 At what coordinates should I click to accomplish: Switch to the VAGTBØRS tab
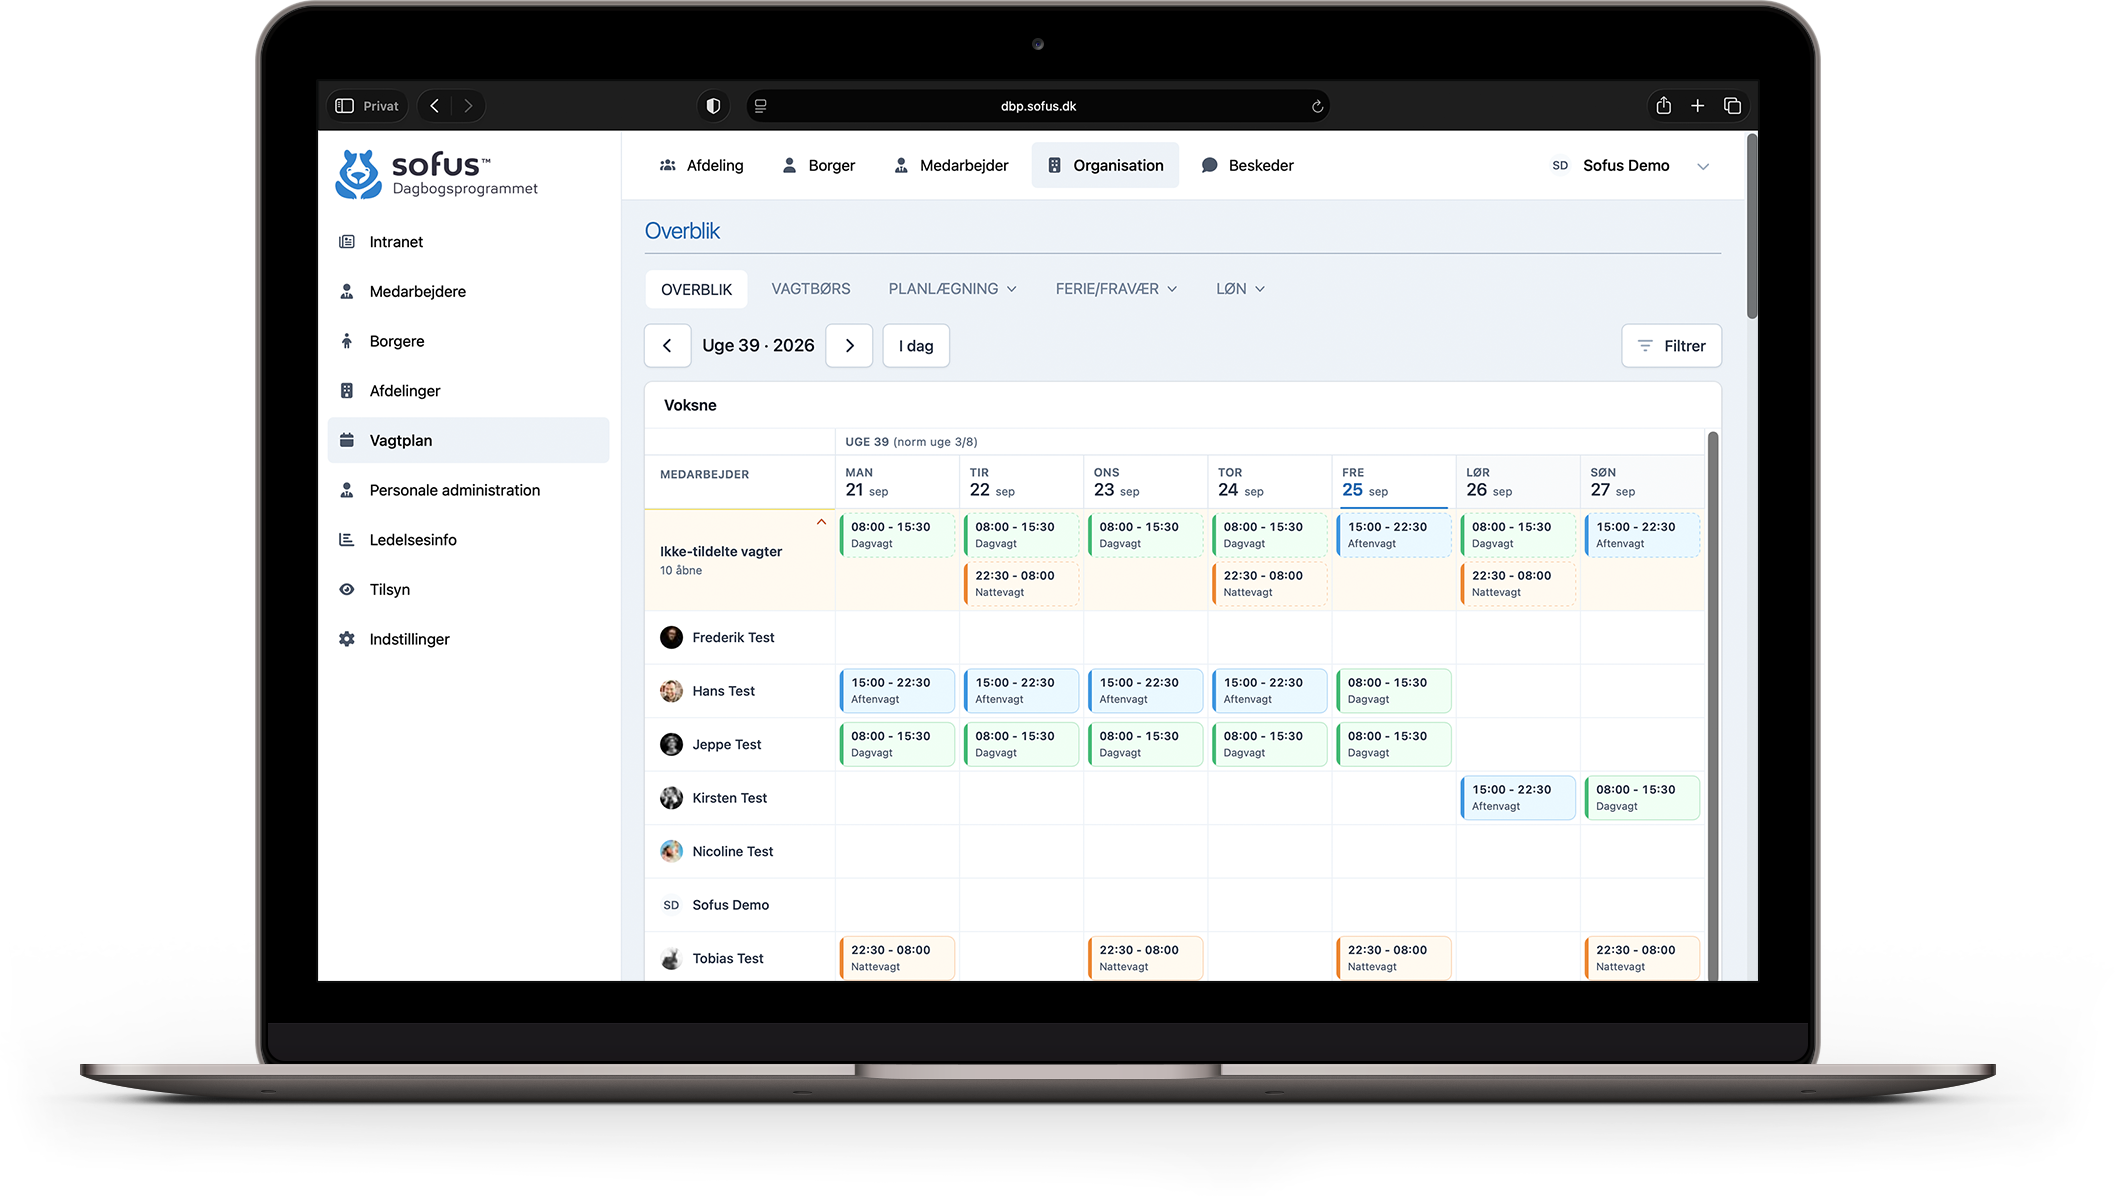coord(811,289)
